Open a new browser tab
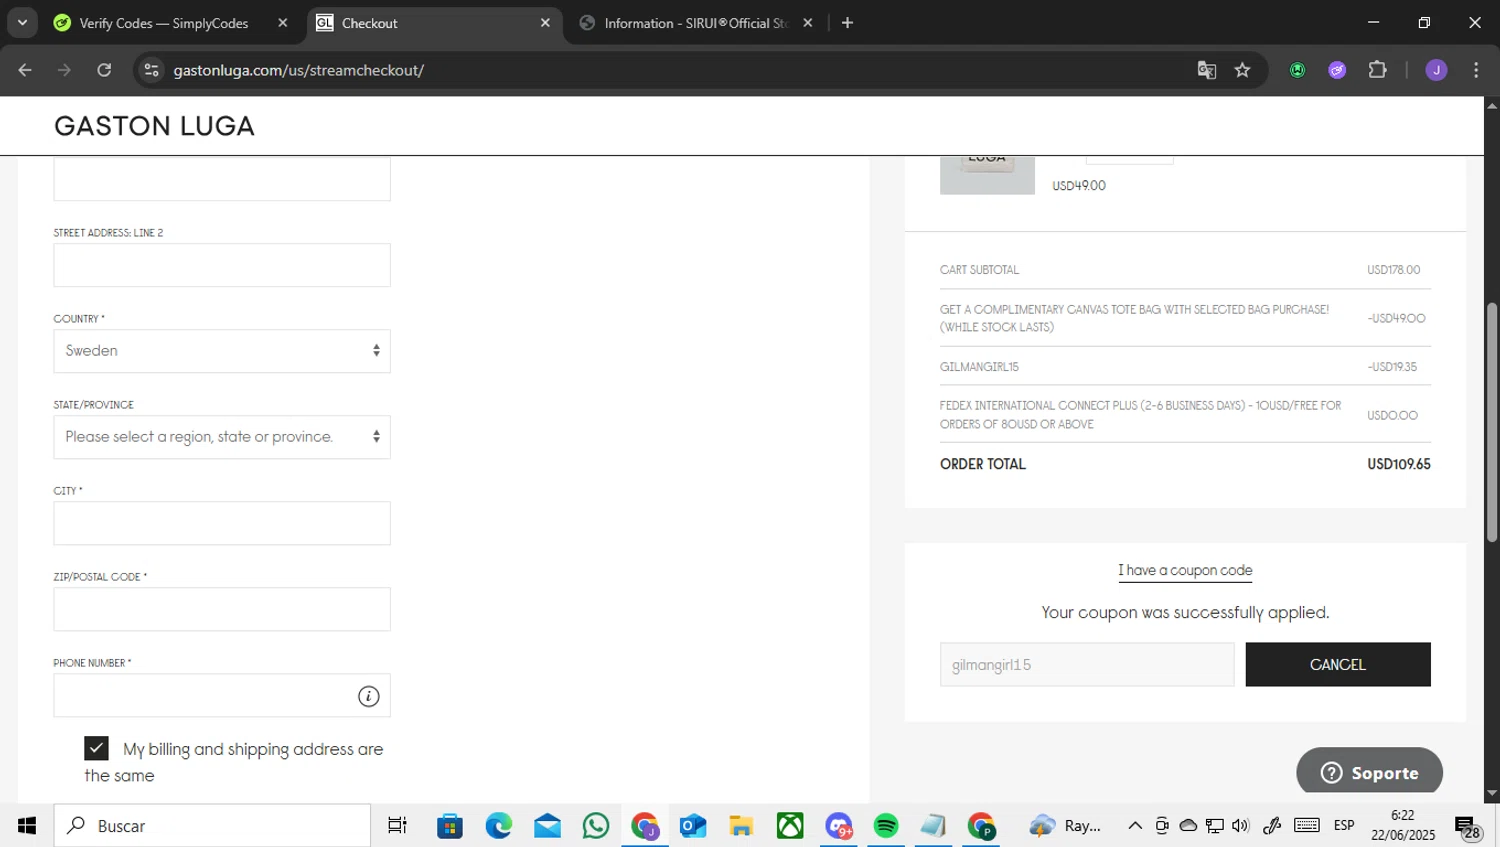Viewport: 1500px width, 847px height. (847, 22)
